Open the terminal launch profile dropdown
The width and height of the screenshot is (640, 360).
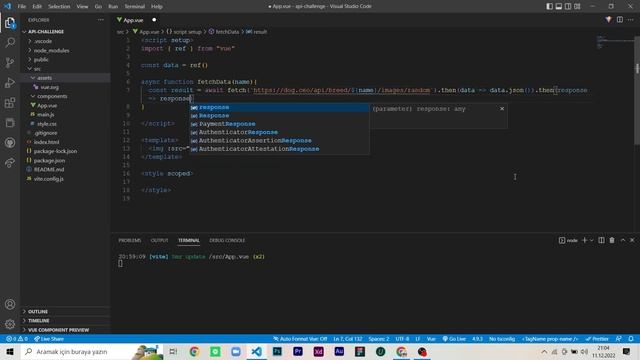[x=591, y=240]
